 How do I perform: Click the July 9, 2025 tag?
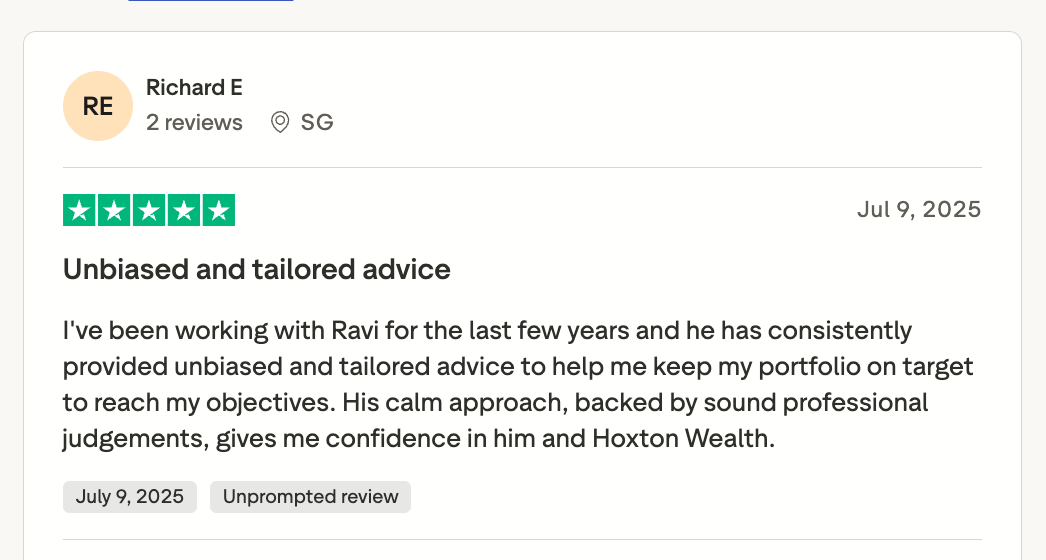tap(130, 497)
